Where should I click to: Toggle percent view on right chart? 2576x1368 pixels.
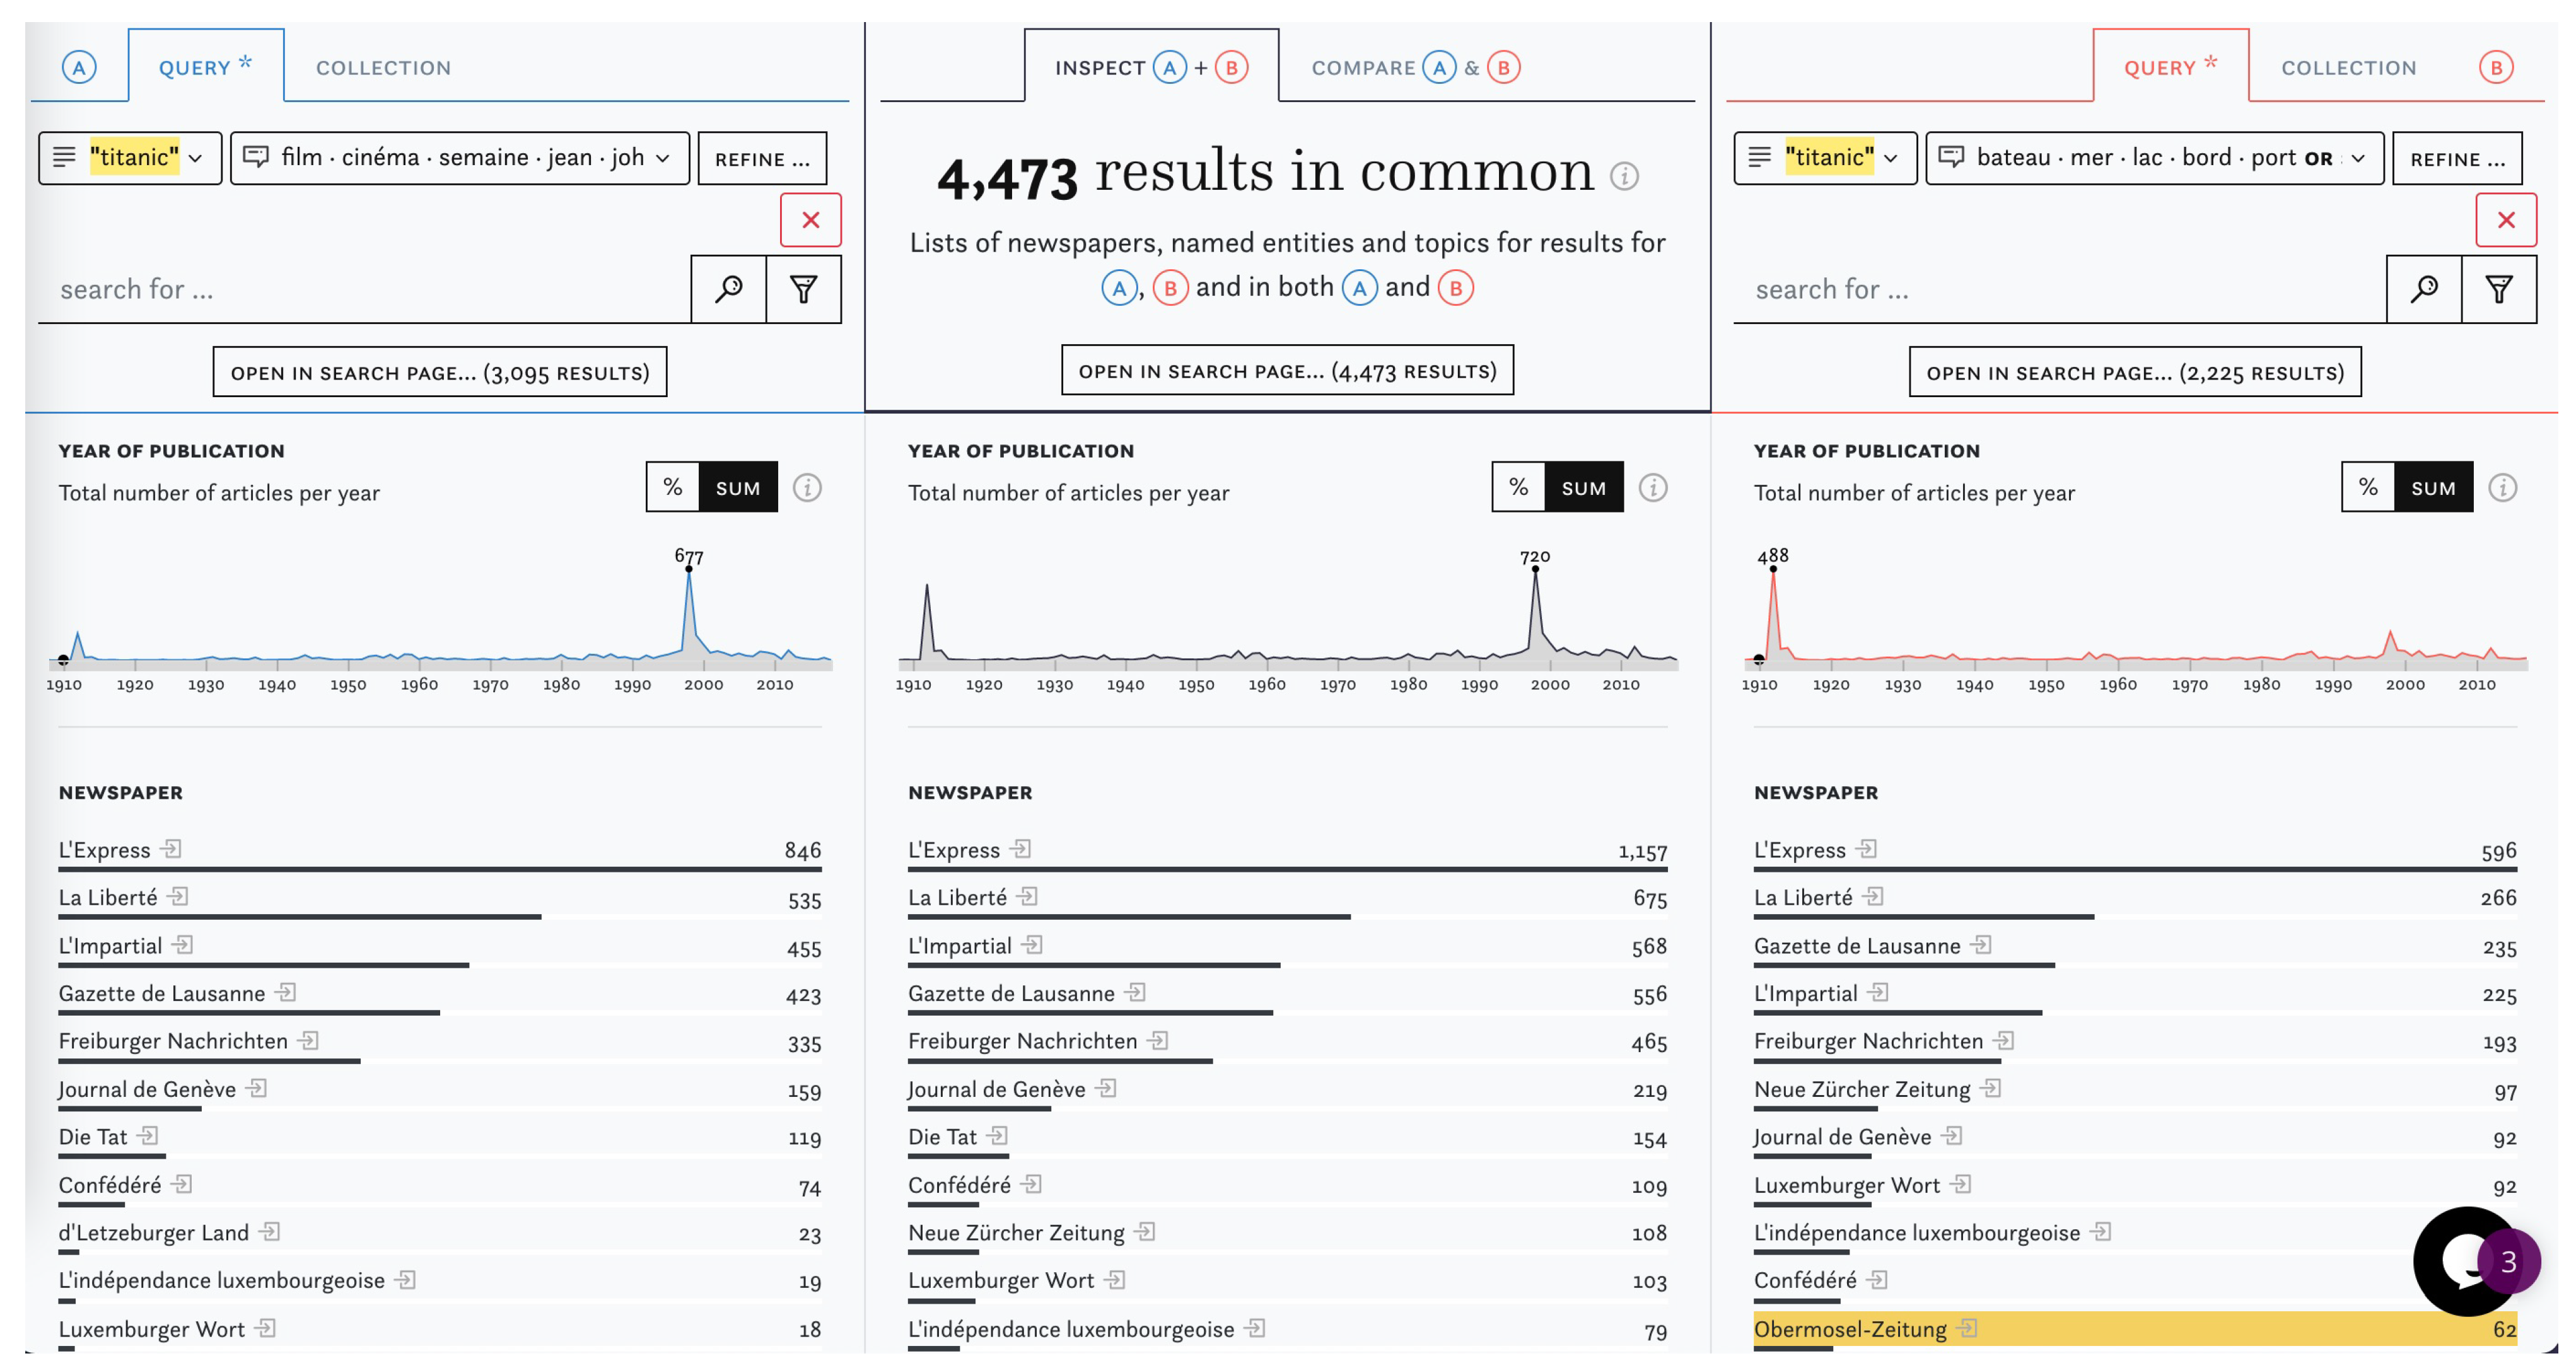point(2367,488)
